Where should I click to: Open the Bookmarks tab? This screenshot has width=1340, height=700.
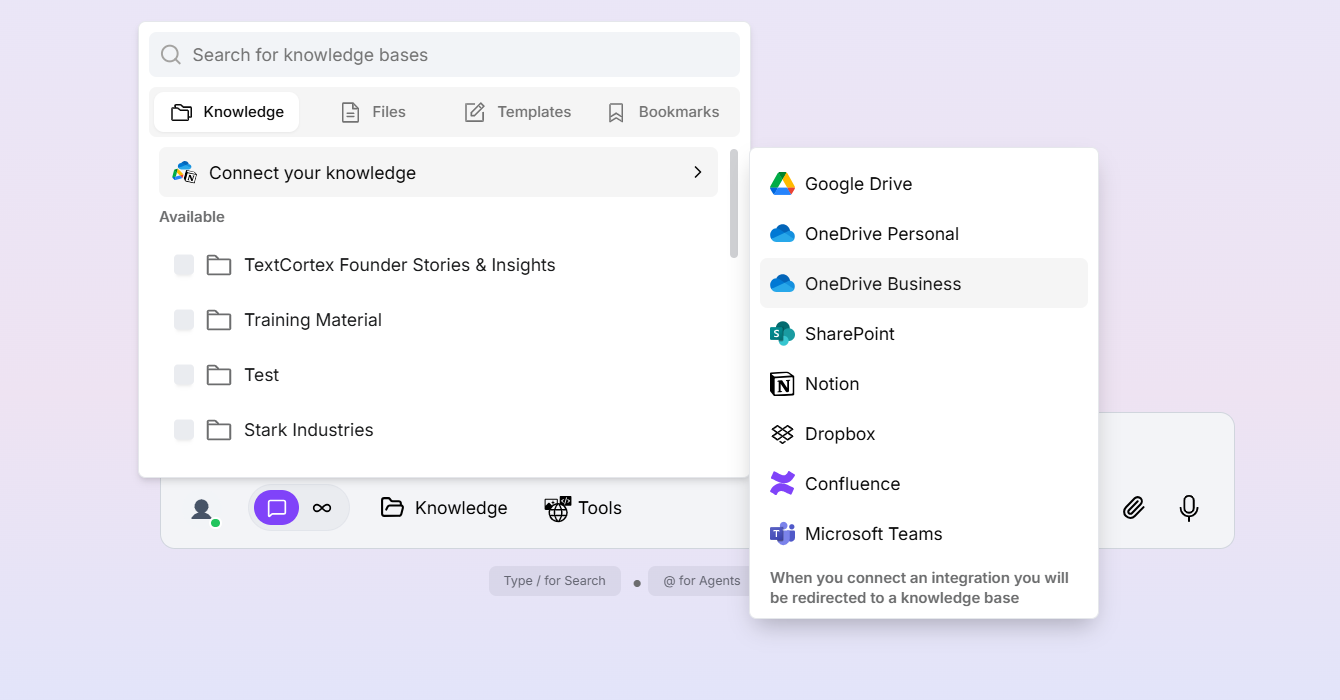click(663, 111)
